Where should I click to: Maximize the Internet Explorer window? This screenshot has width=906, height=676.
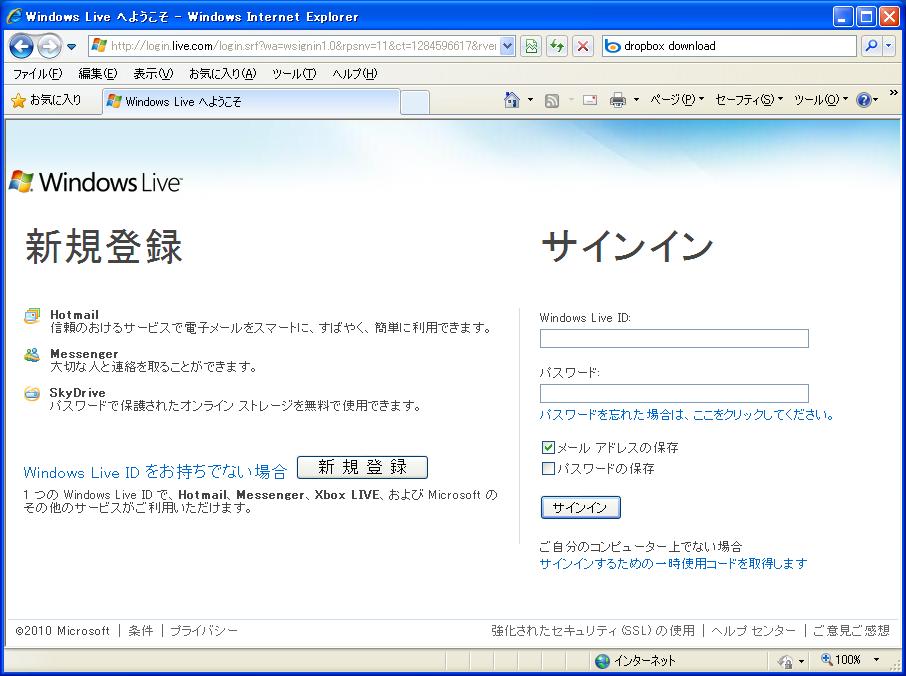(867, 17)
